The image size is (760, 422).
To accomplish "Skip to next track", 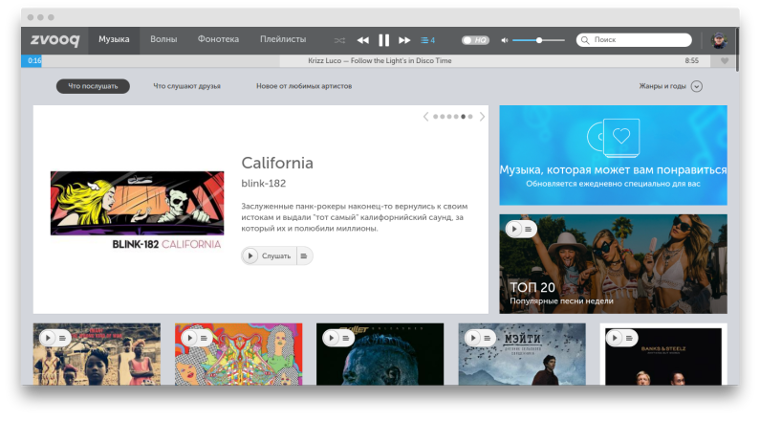I will [x=404, y=40].
